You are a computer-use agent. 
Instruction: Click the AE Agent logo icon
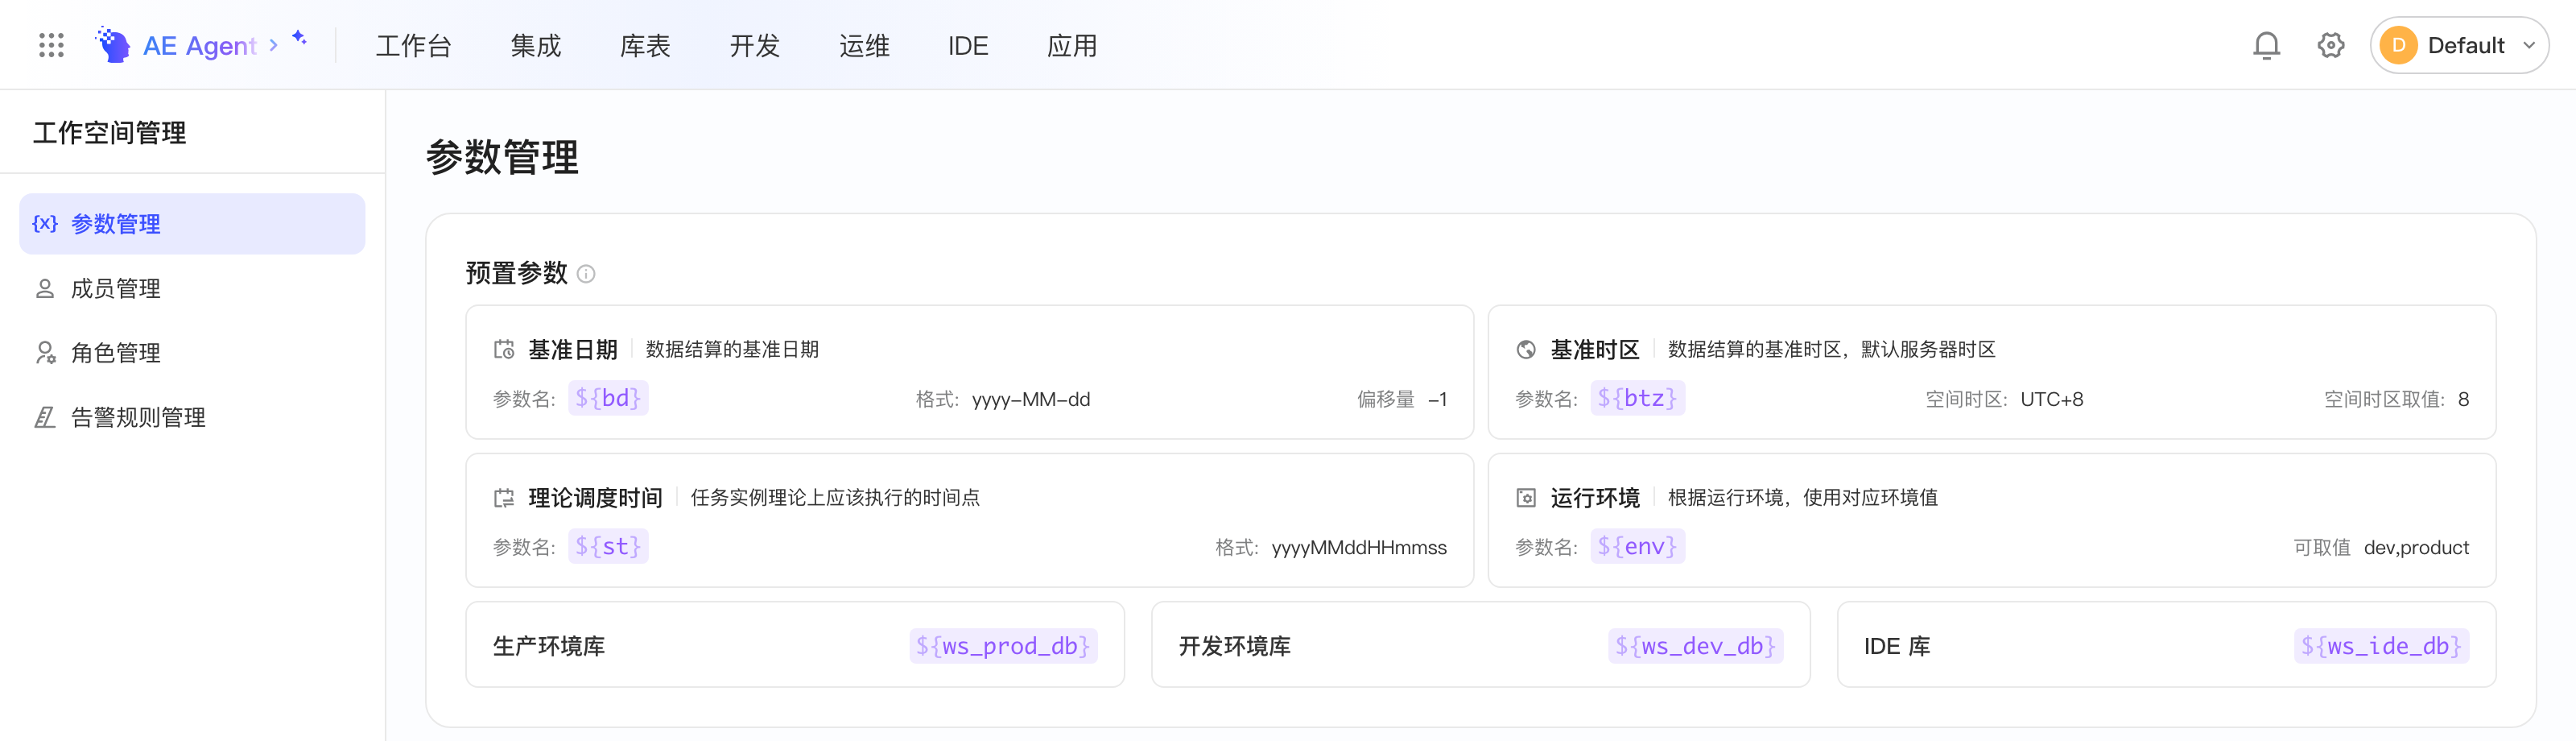[x=113, y=45]
